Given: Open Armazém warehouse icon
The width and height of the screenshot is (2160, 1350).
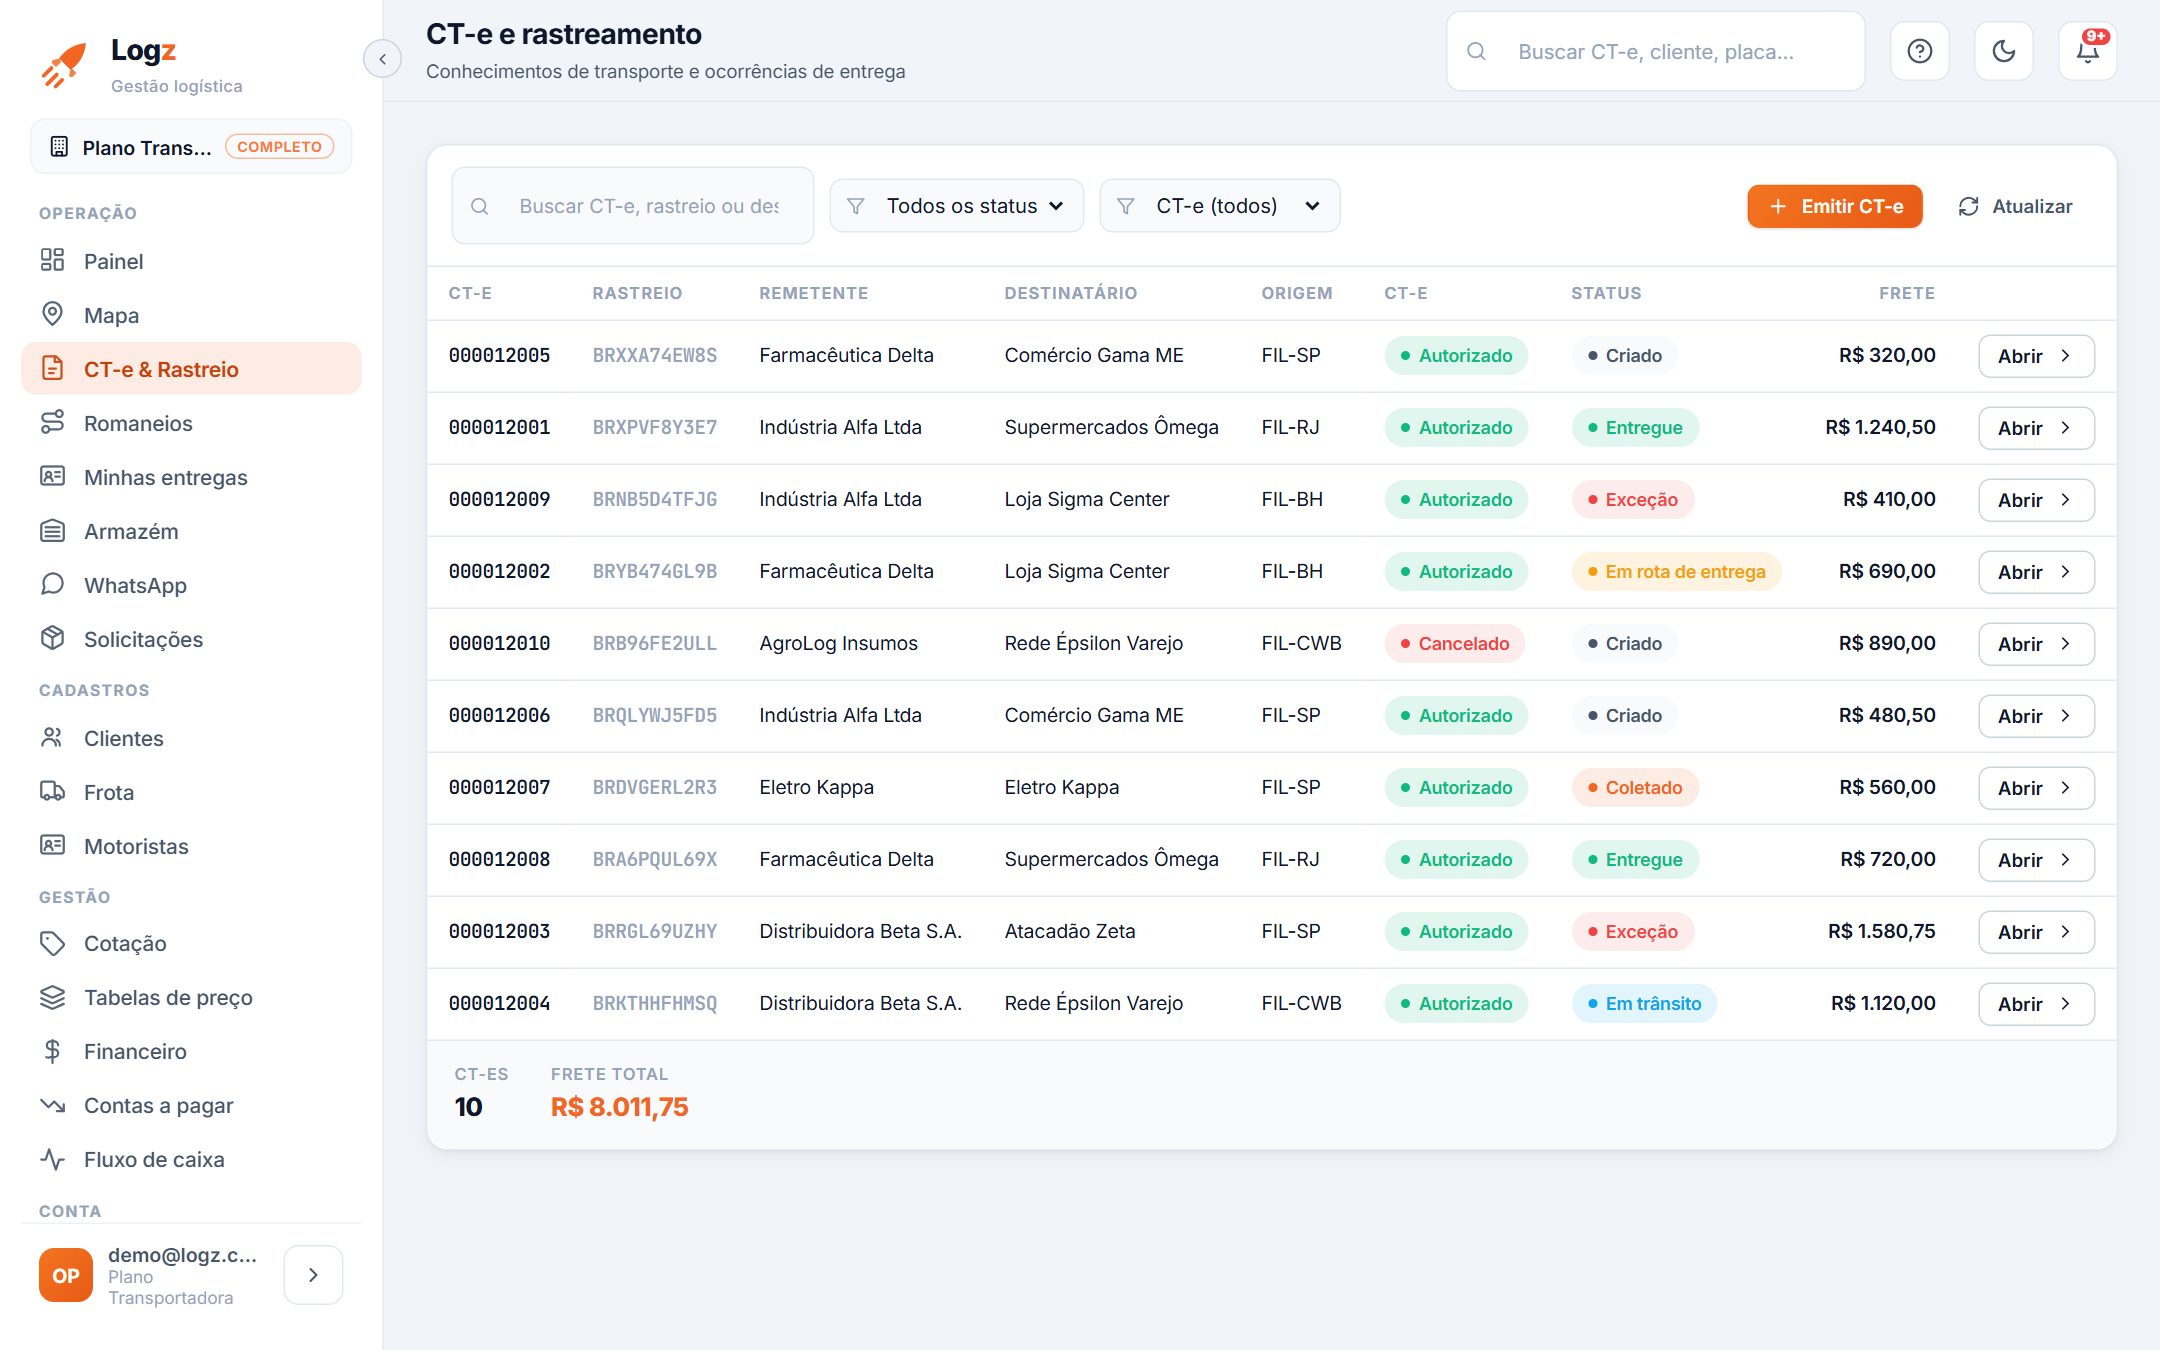Looking at the screenshot, I should (x=52, y=530).
